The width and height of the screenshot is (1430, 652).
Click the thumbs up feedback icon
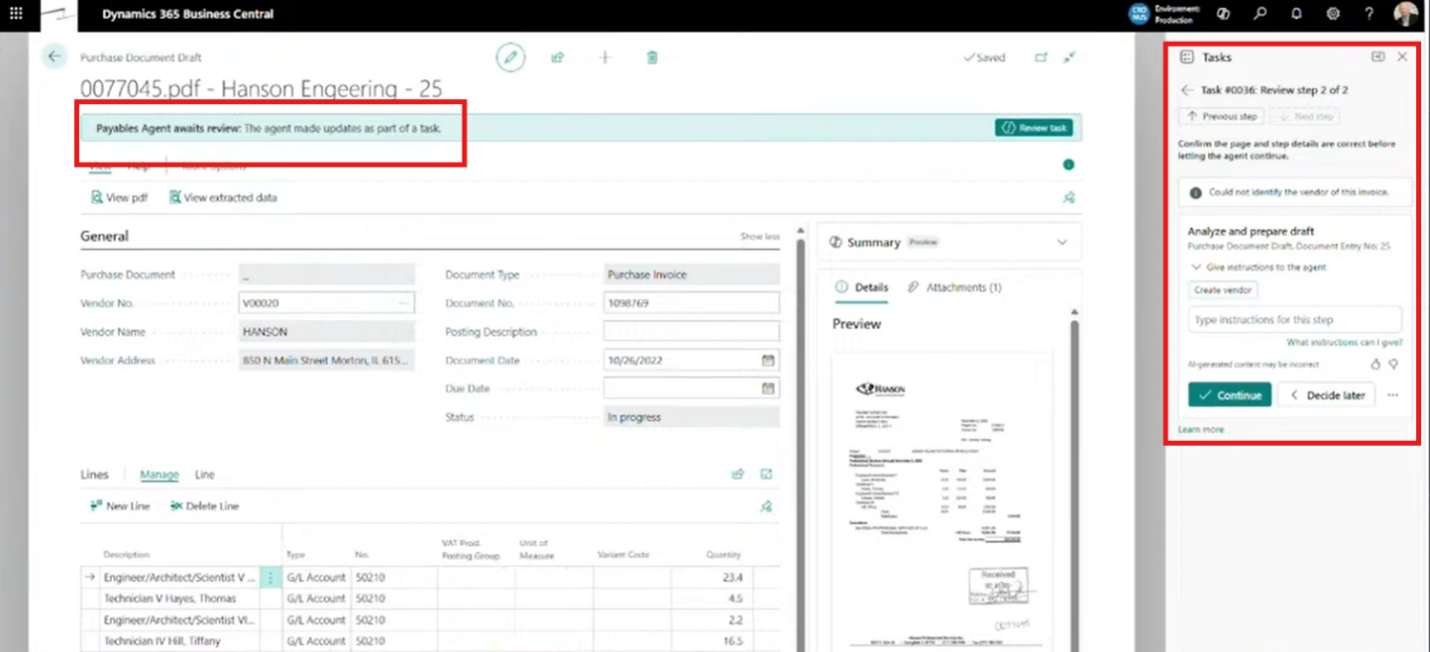click(1375, 365)
